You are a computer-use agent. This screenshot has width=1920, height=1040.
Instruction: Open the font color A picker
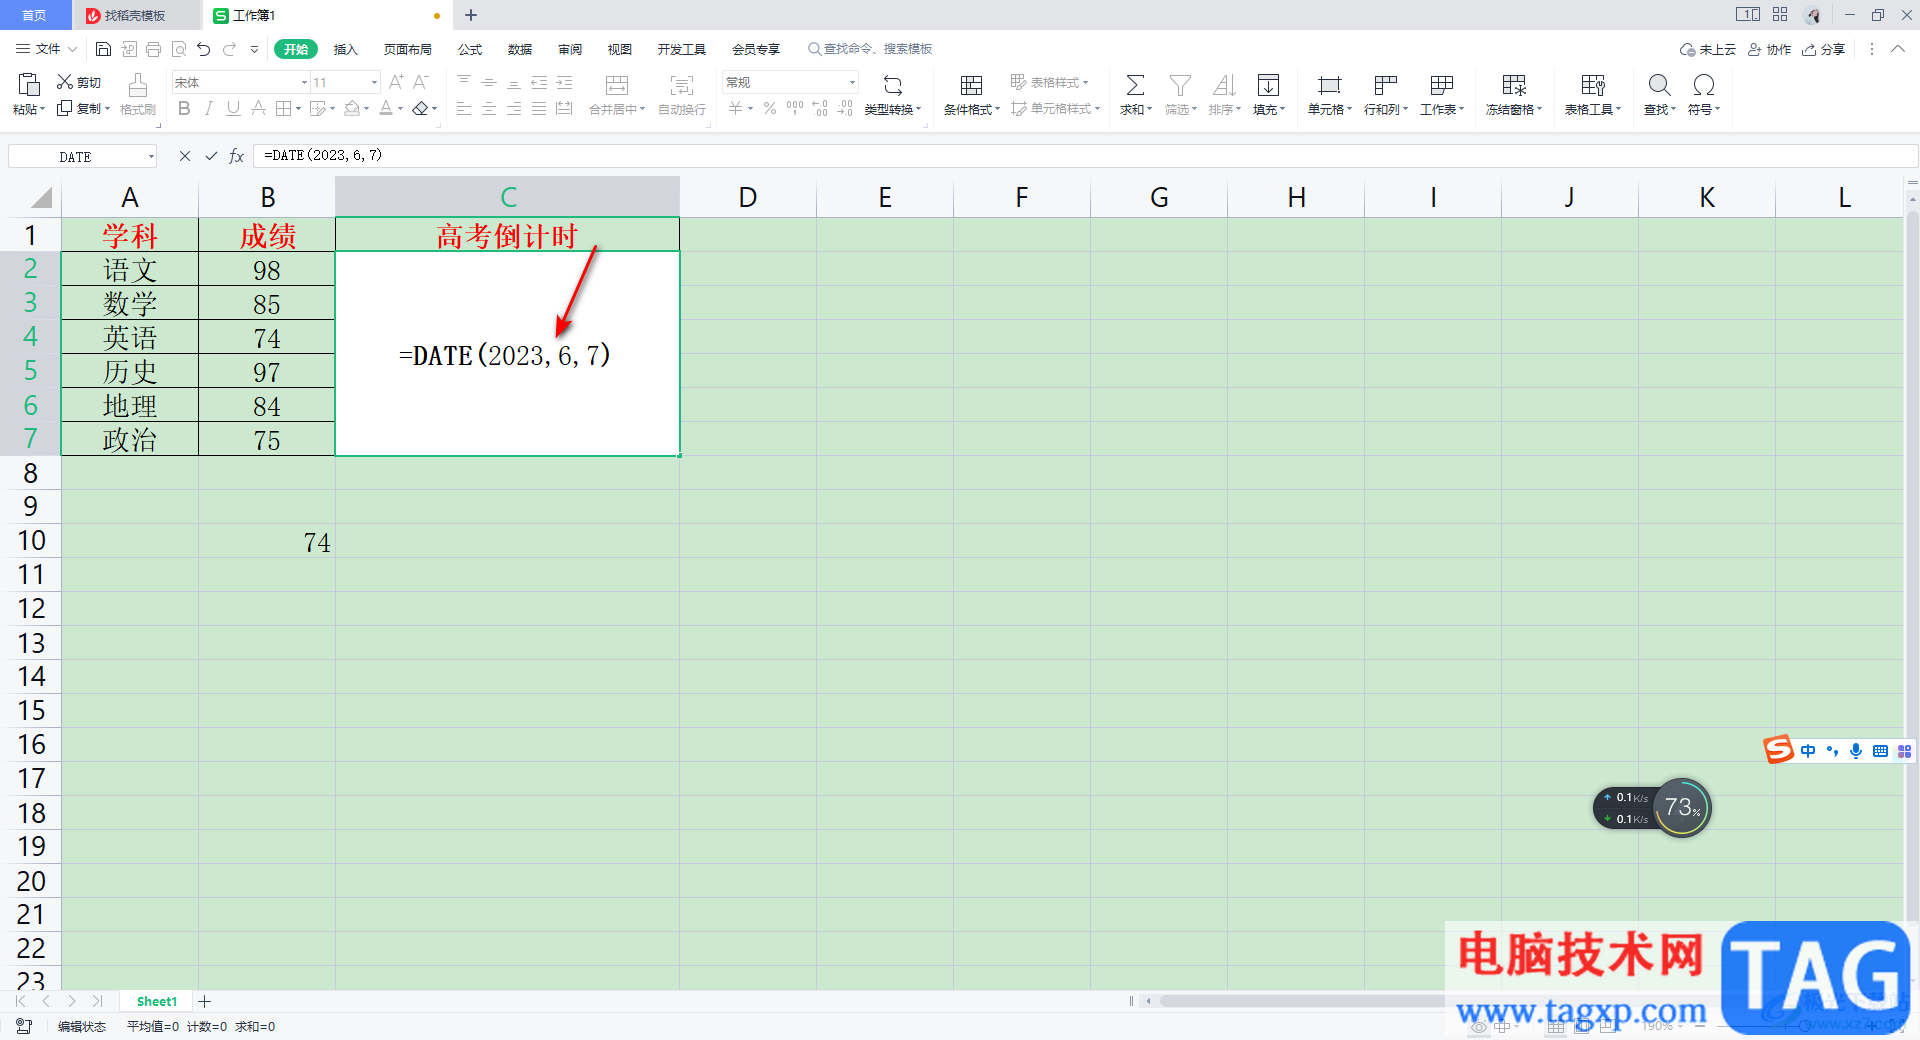click(386, 108)
